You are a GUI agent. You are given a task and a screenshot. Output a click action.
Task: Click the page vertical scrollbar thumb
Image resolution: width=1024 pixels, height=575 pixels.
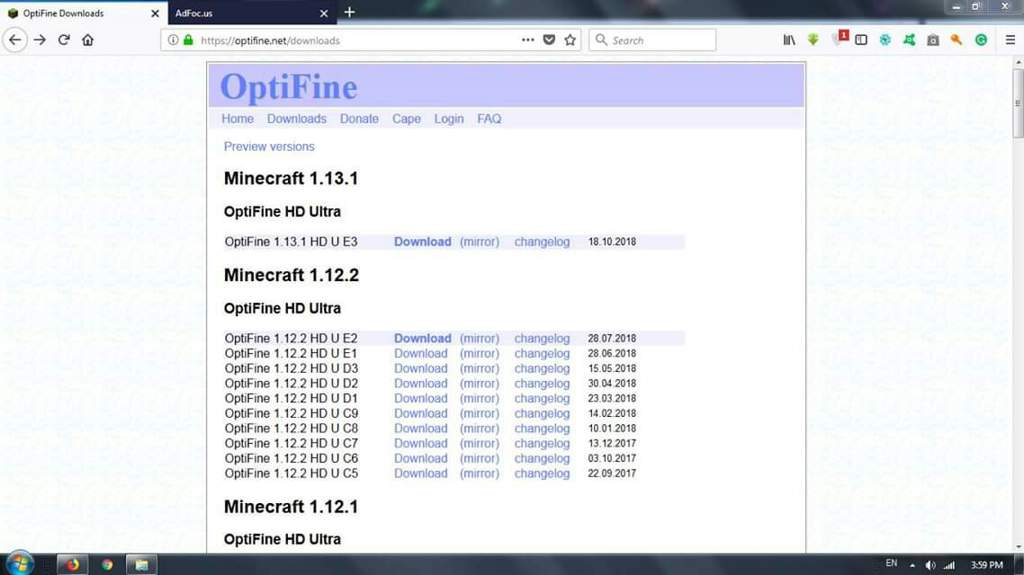1017,103
